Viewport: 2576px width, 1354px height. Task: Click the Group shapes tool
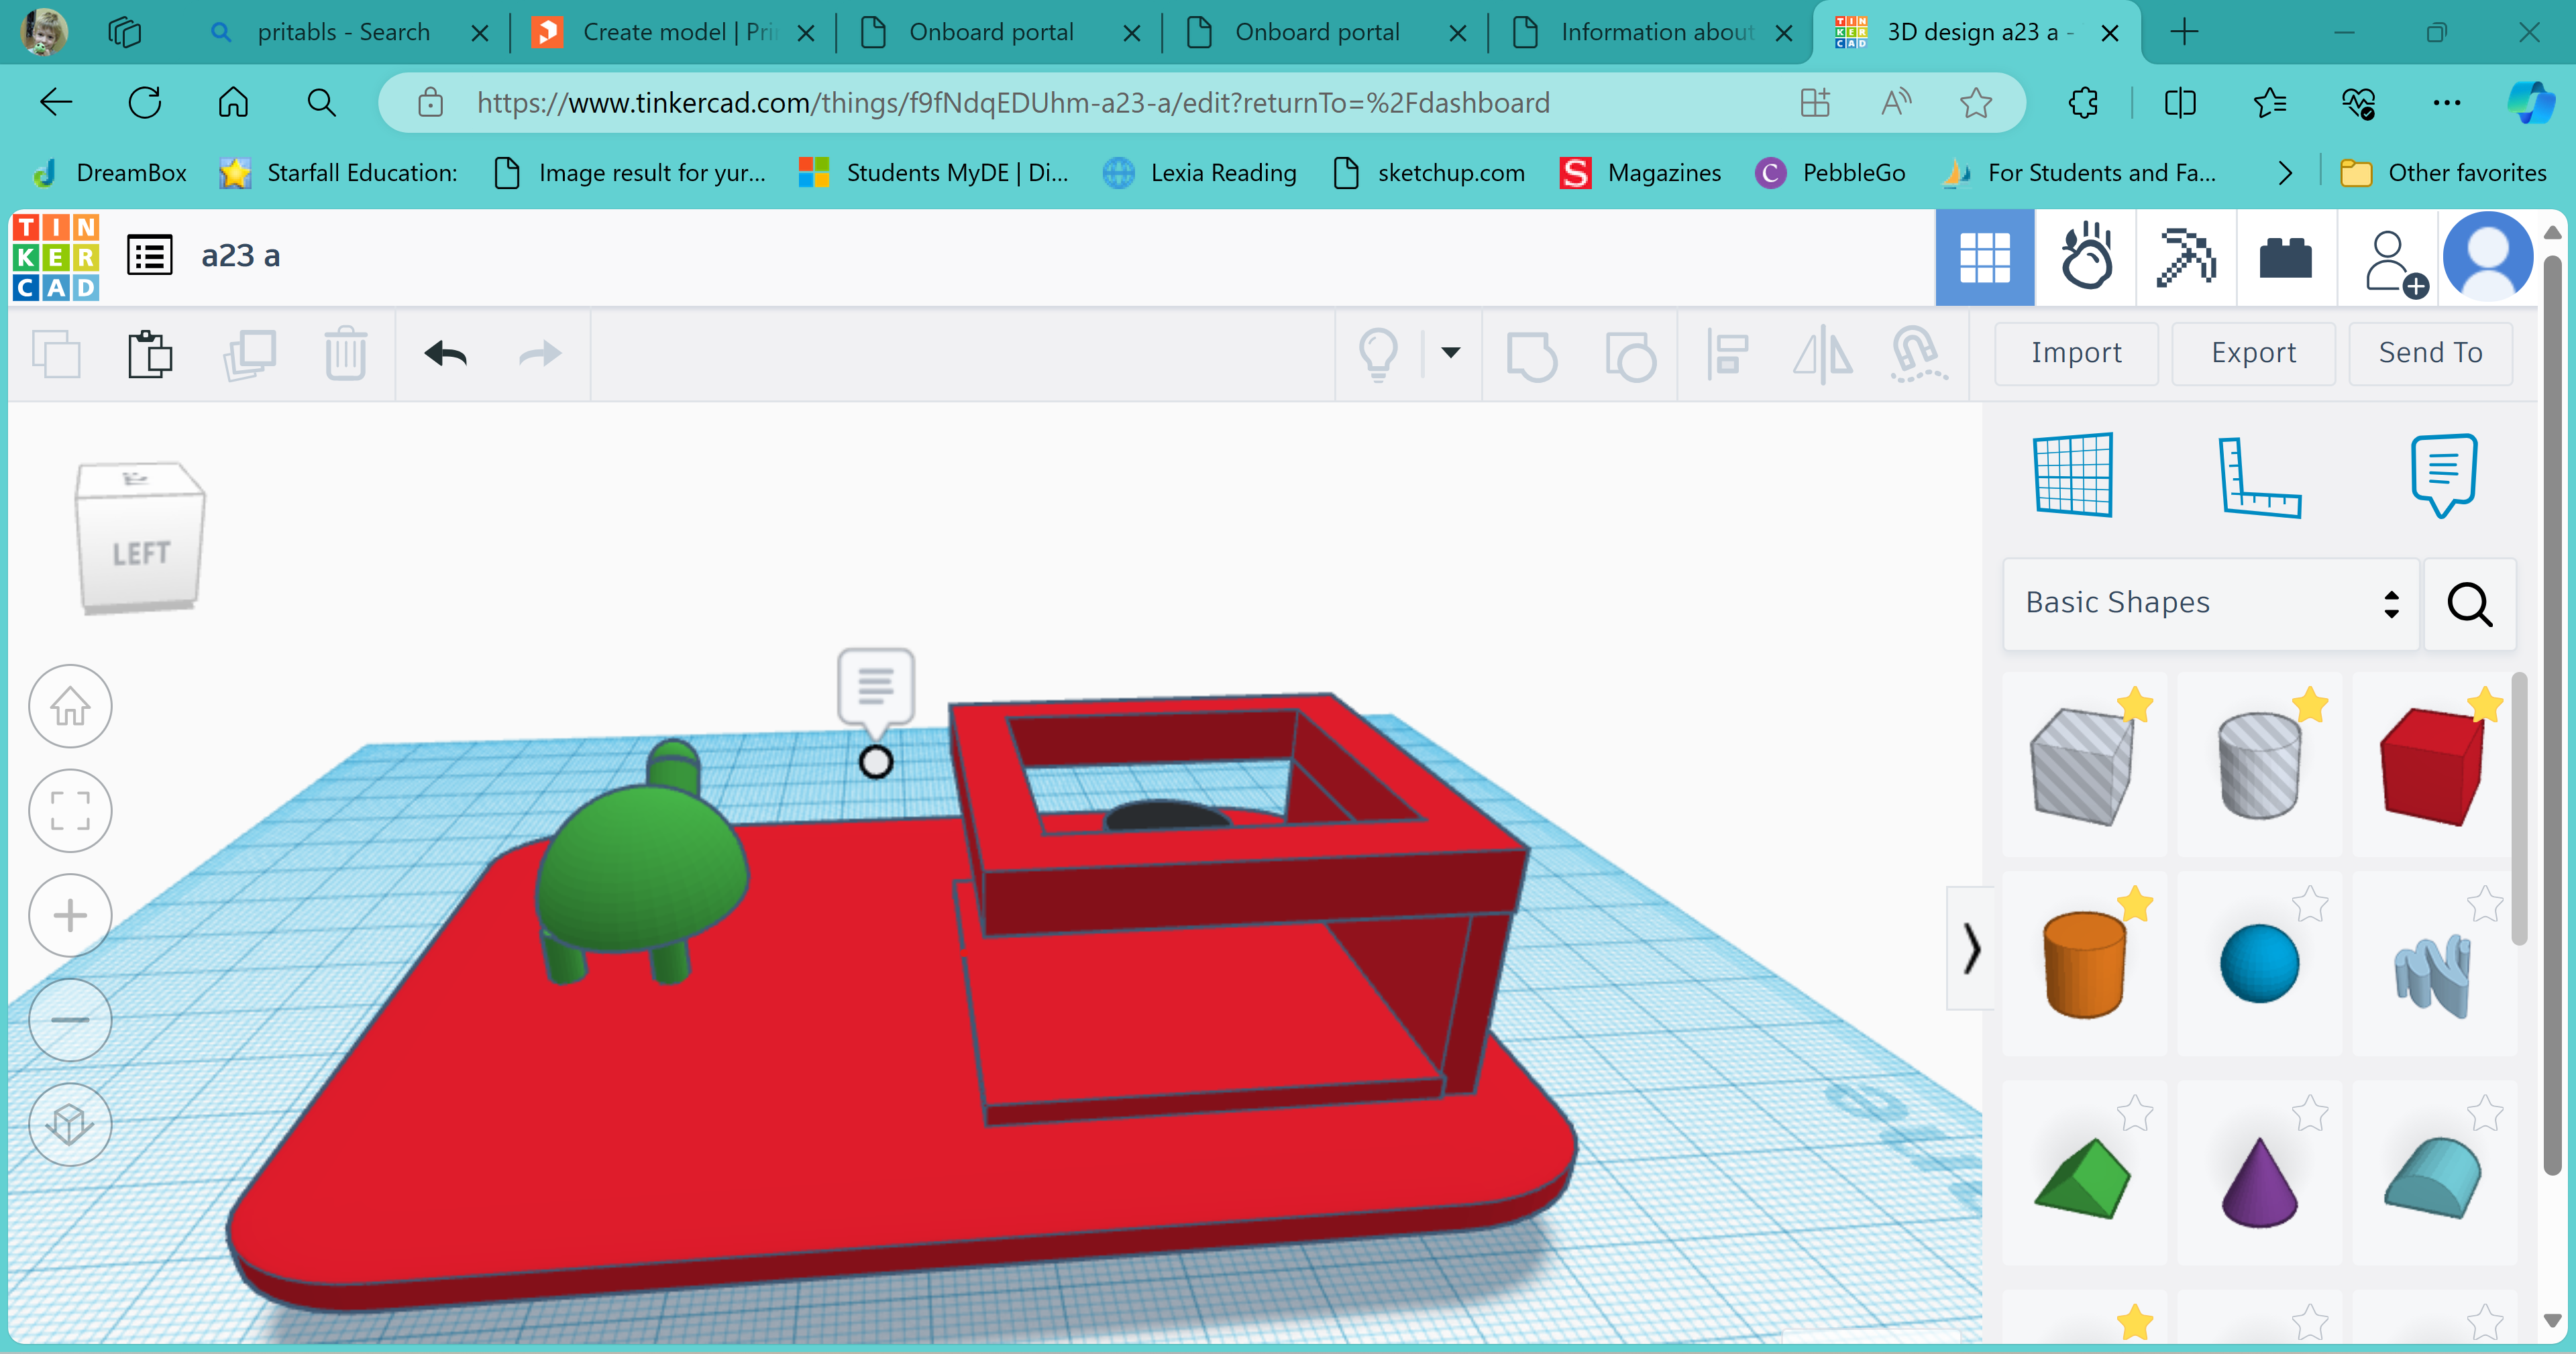[x=1531, y=356]
